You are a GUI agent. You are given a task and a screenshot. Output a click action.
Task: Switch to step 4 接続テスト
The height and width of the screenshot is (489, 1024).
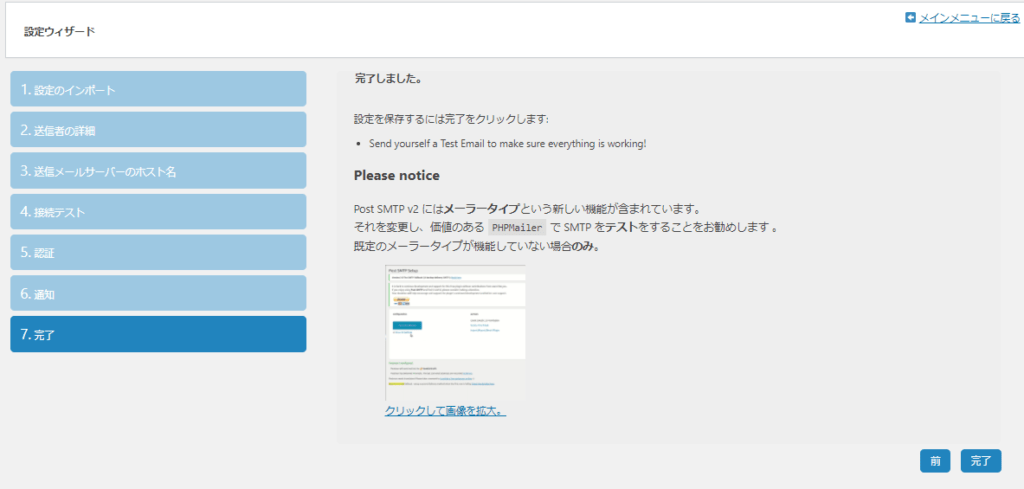(x=158, y=212)
